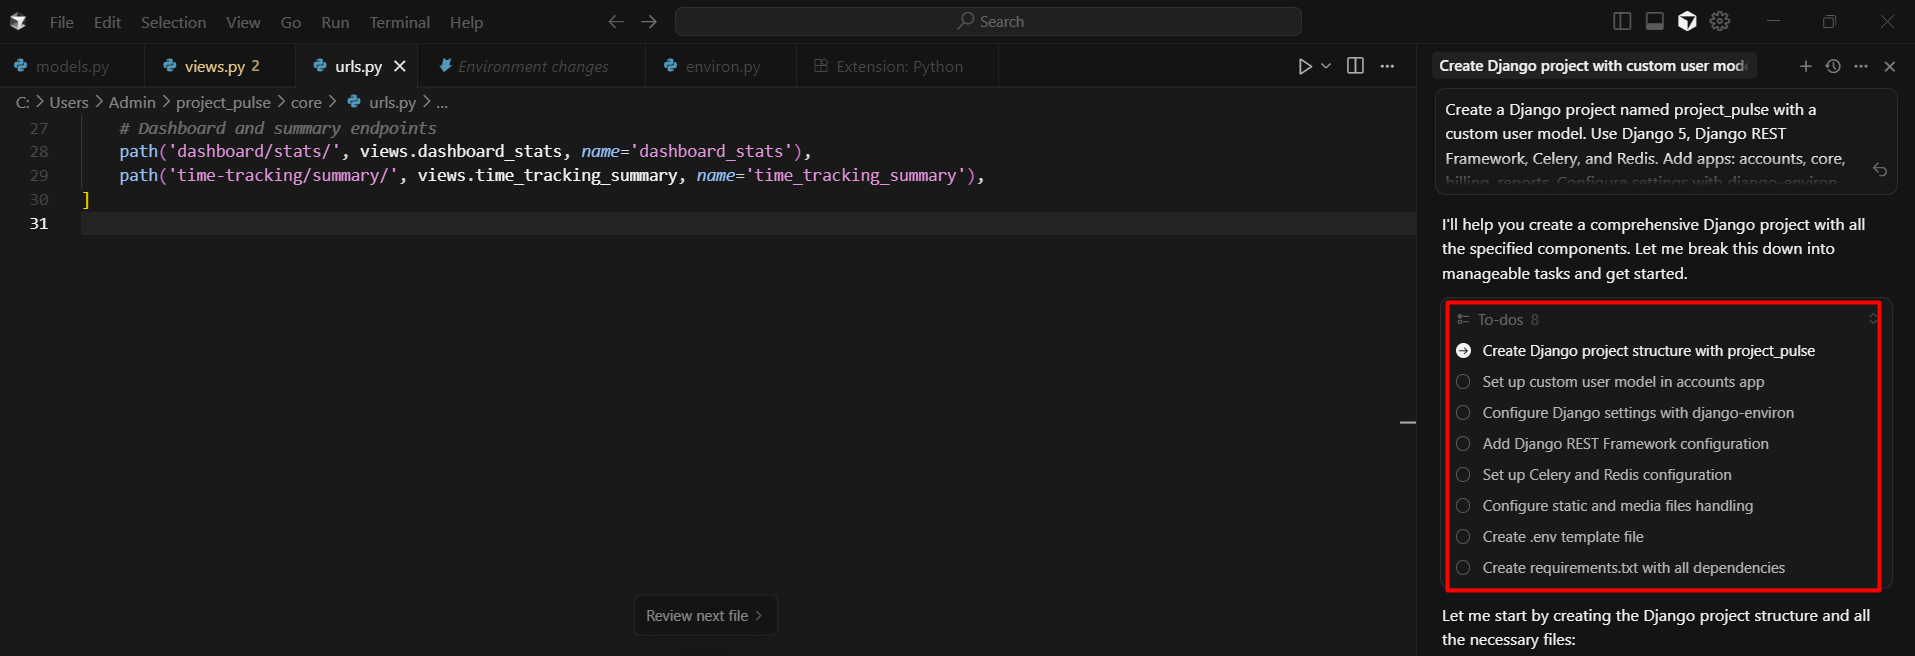This screenshot has height=656, width=1915.
Task: Switch to the Environment changes tab
Action: (x=532, y=66)
